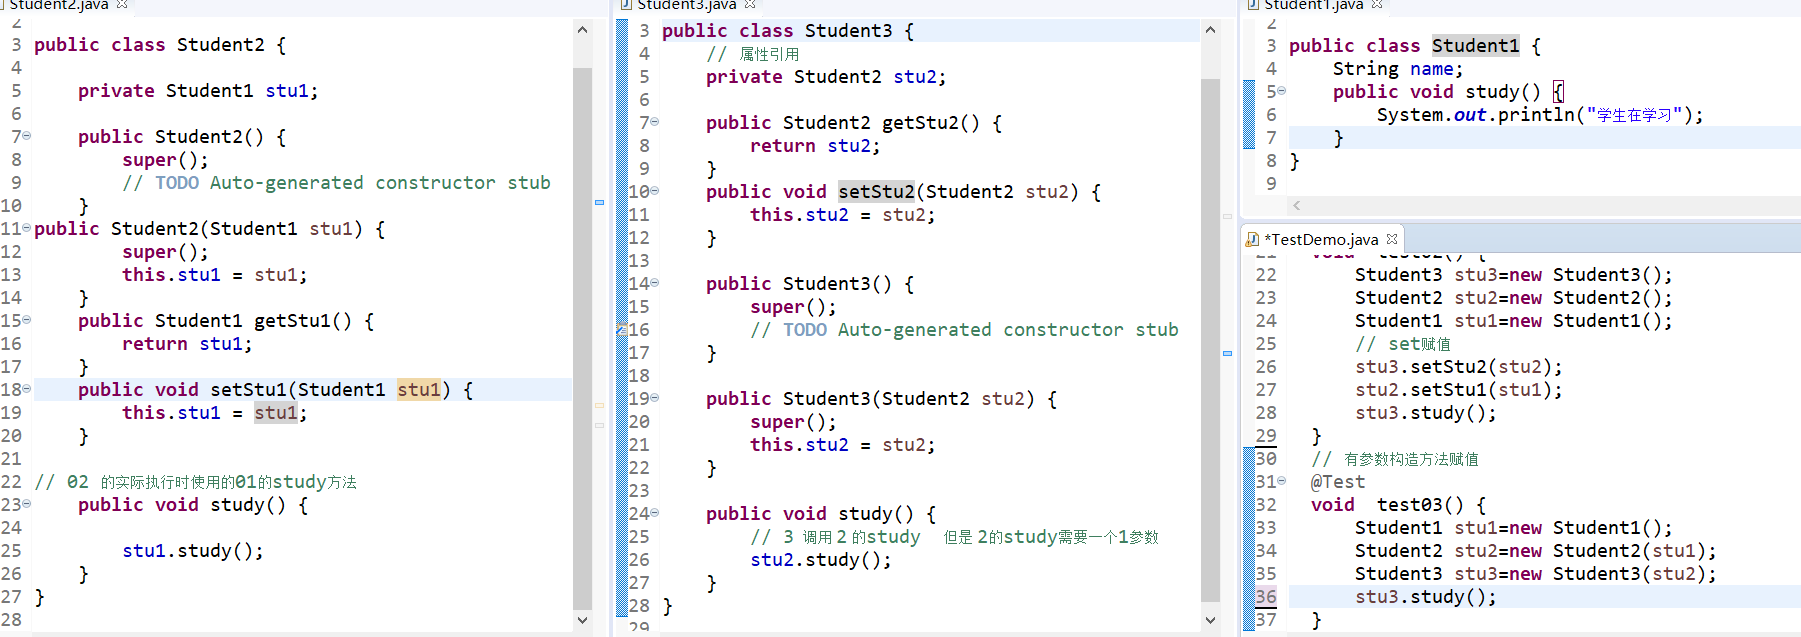Click the System.out.println line in Student1
The height and width of the screenshot is (637, 1801).
tap(1540, 115)
